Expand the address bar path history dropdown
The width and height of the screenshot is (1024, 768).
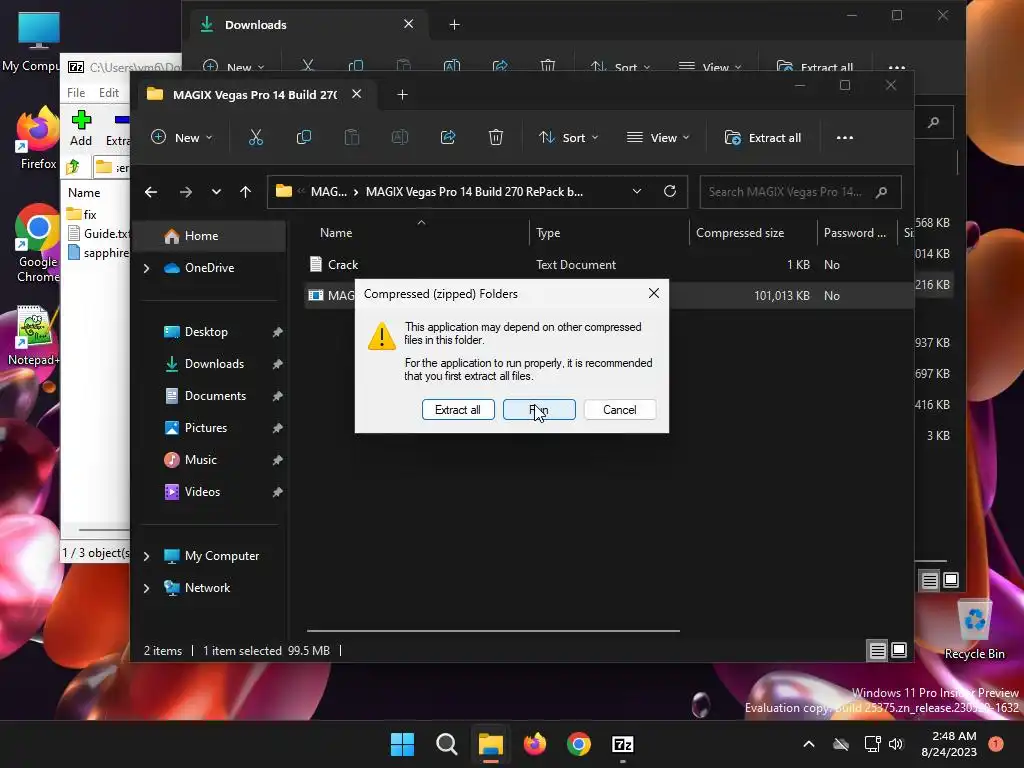tap(637, 191)
